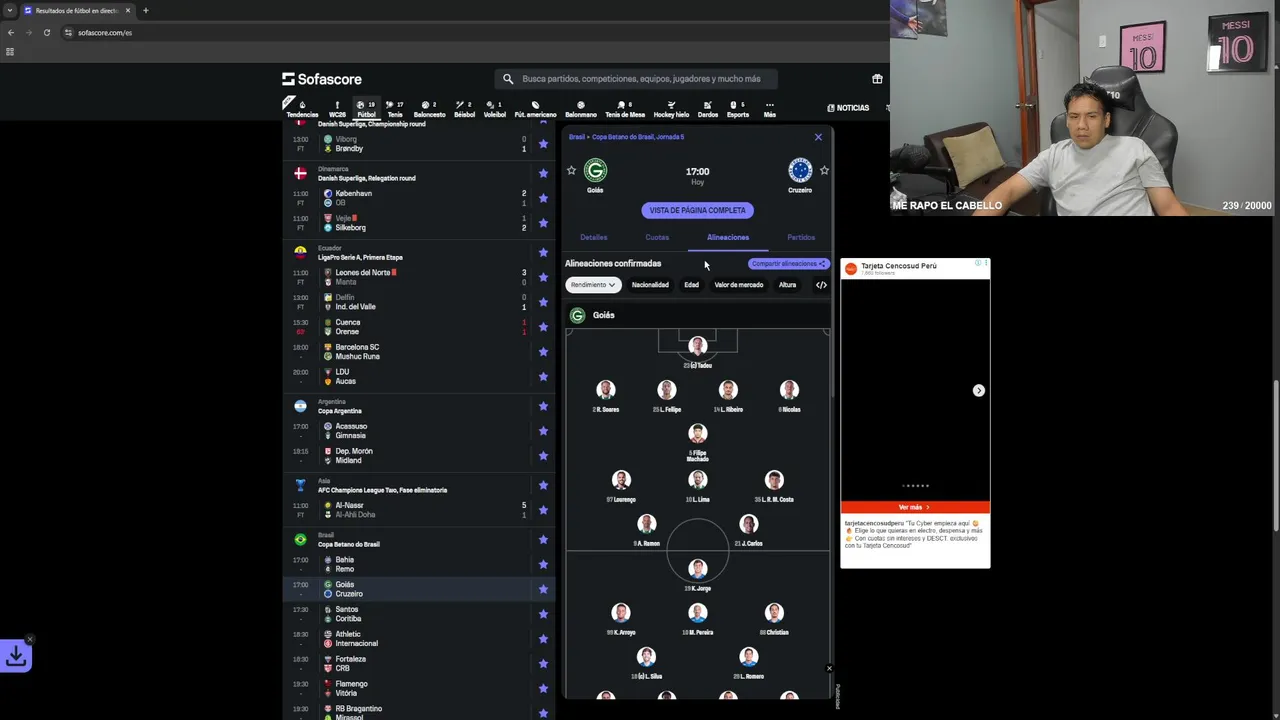Screen dimensions: 1280x720
Task: Open the Tendencias sports category
Action: point(302,109)
